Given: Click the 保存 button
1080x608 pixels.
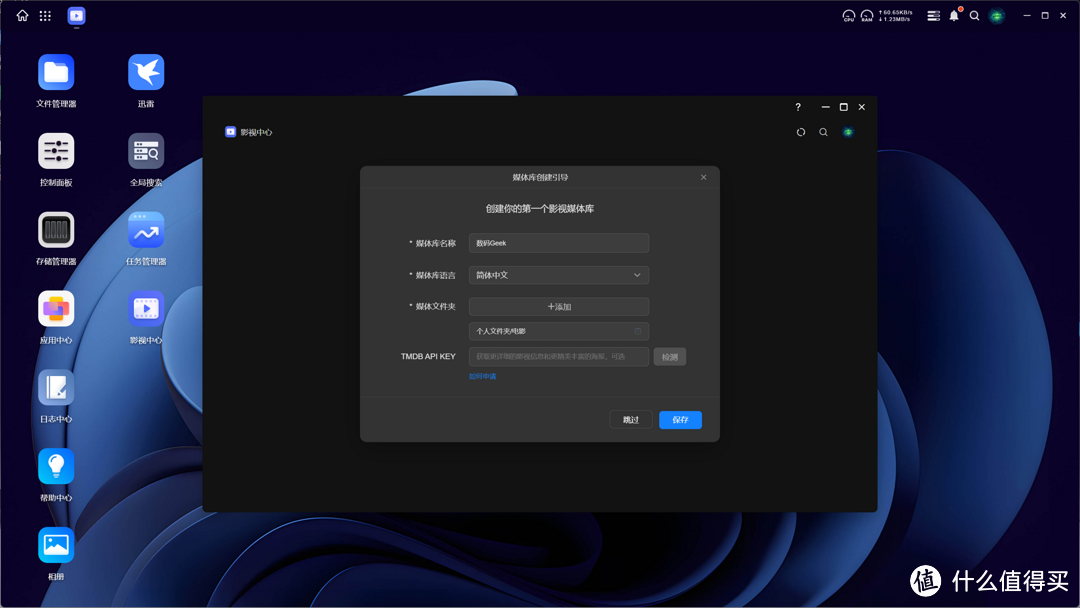Looking at the screenshot, I should coord(680,420).
